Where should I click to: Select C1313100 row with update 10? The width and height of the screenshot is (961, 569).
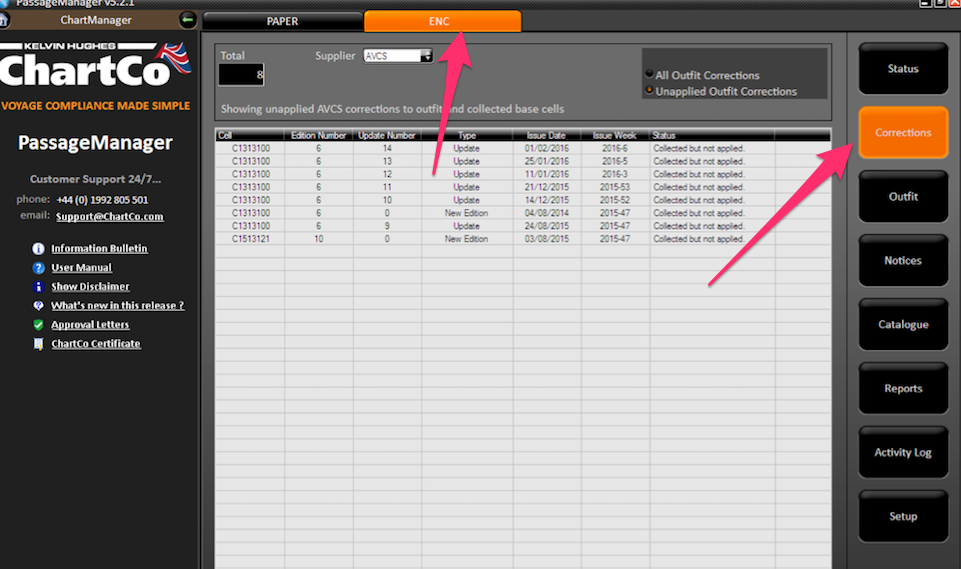tap(523, 200)
